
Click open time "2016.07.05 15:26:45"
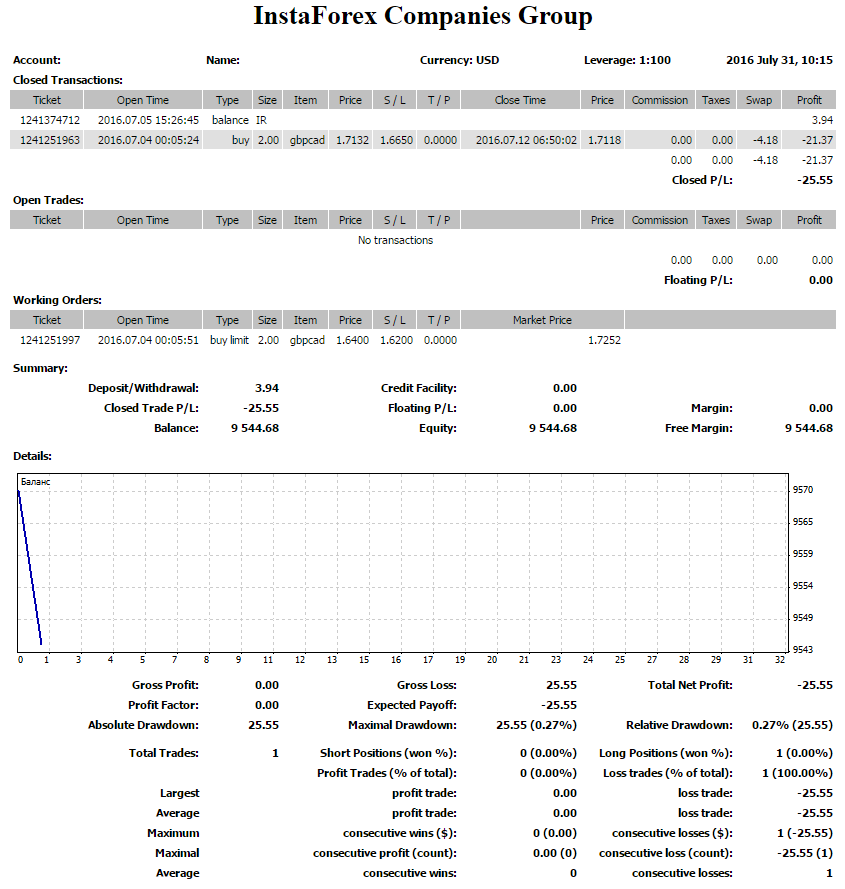pos(149,120)
